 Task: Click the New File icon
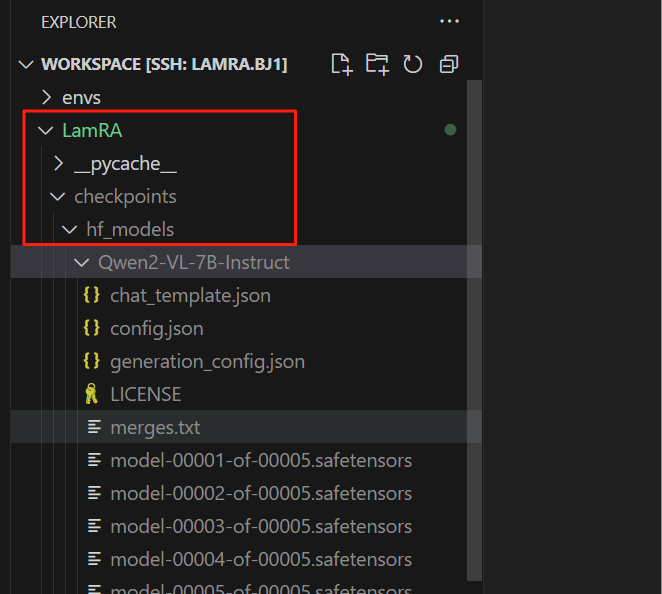click(x=342, y=64)
